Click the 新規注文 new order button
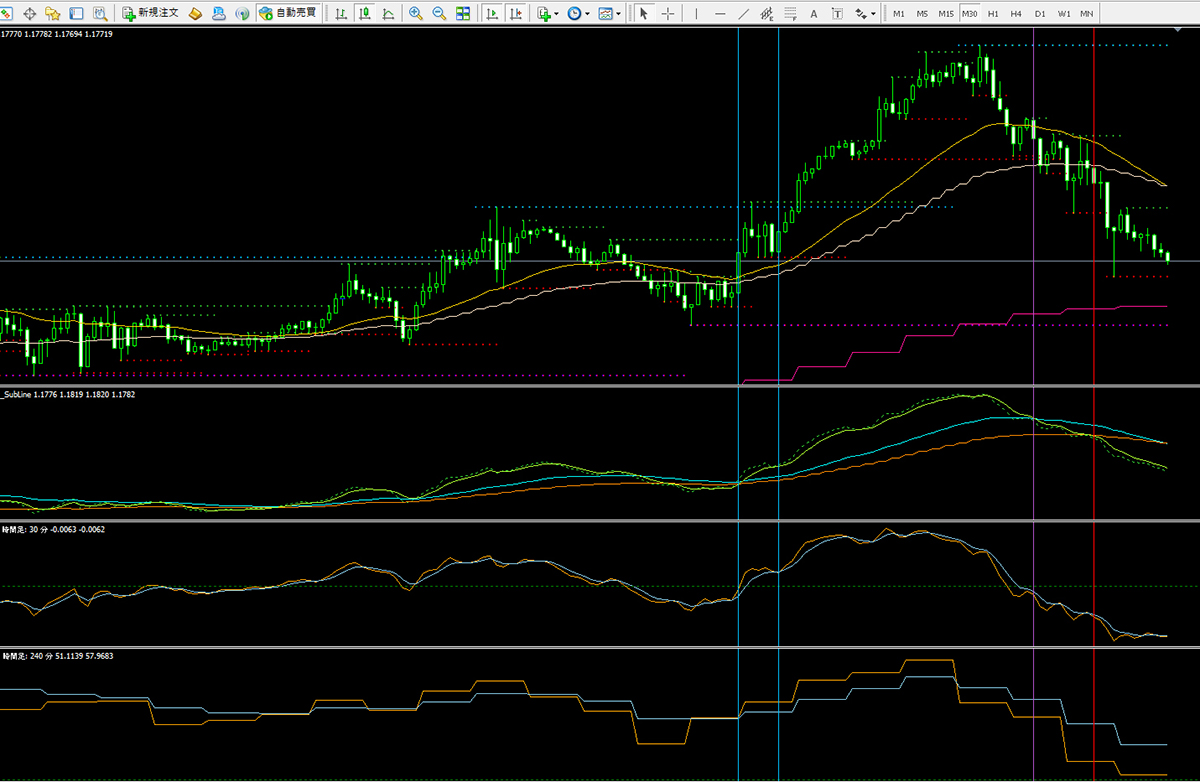This screenshot has width=1200, height=782. (x=150, y=14)
